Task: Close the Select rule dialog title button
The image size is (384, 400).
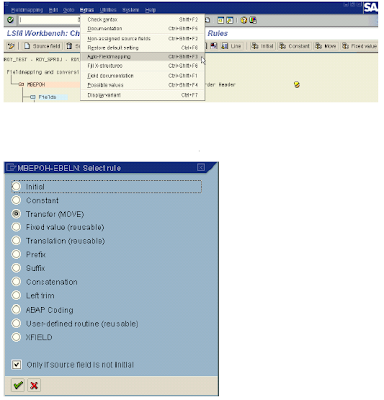Action: point(201,167)
